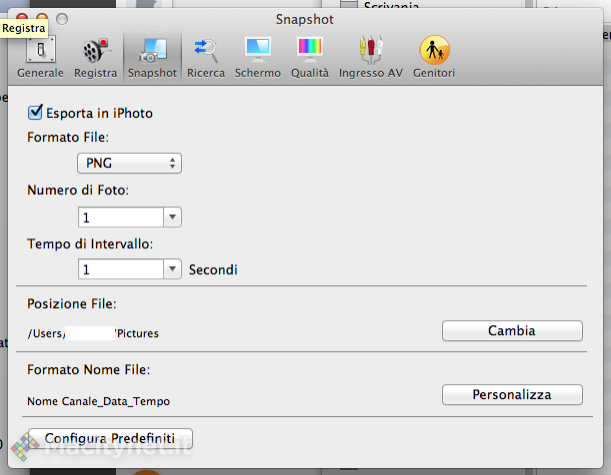
Task: Open the Registra recording settings
Action: (x=95, y=56)
